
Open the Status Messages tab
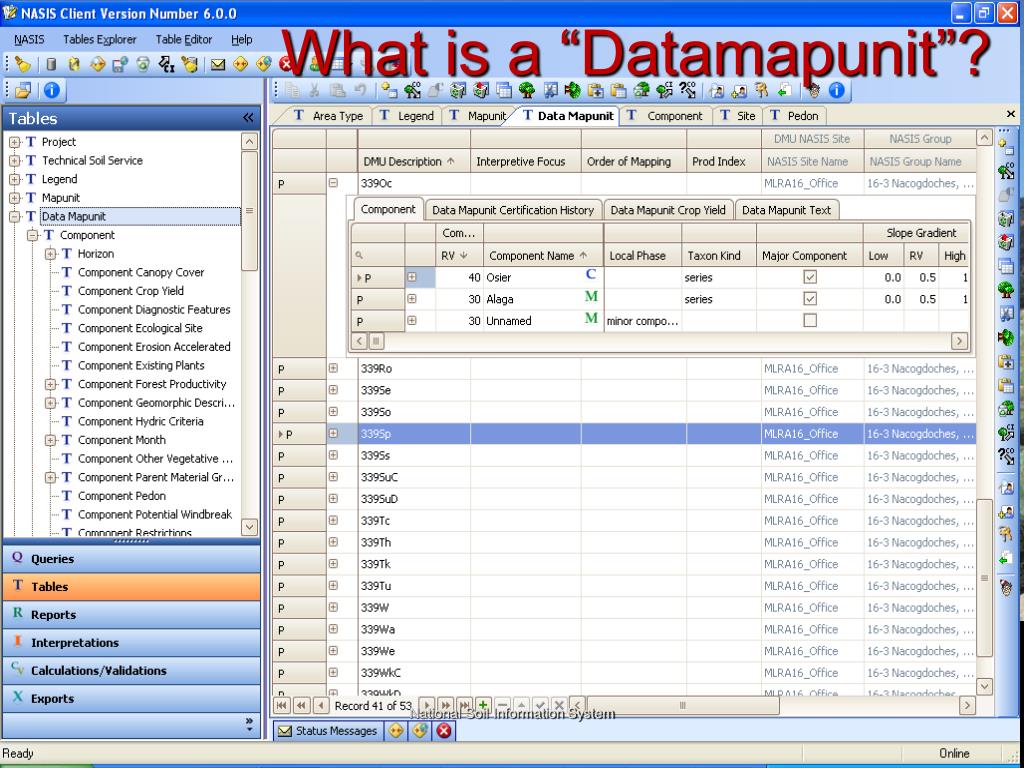pyautogui.click(x=328, y=731)
